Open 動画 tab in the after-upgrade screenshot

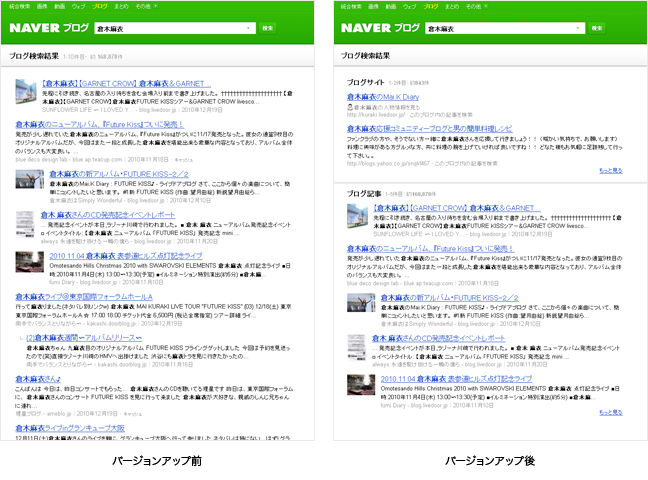coord(391,6)
